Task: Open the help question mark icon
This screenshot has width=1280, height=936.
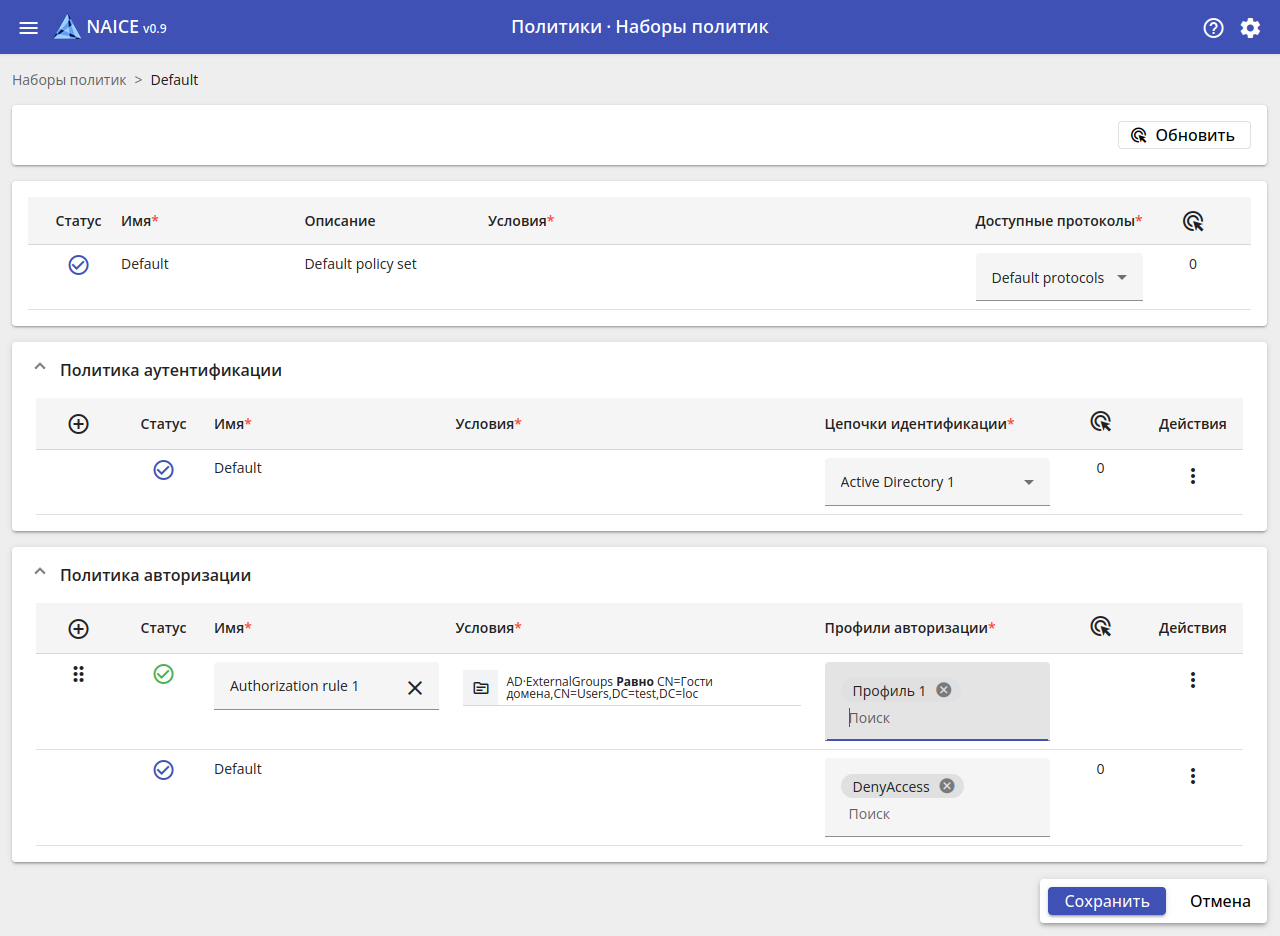Action: 1213,28
